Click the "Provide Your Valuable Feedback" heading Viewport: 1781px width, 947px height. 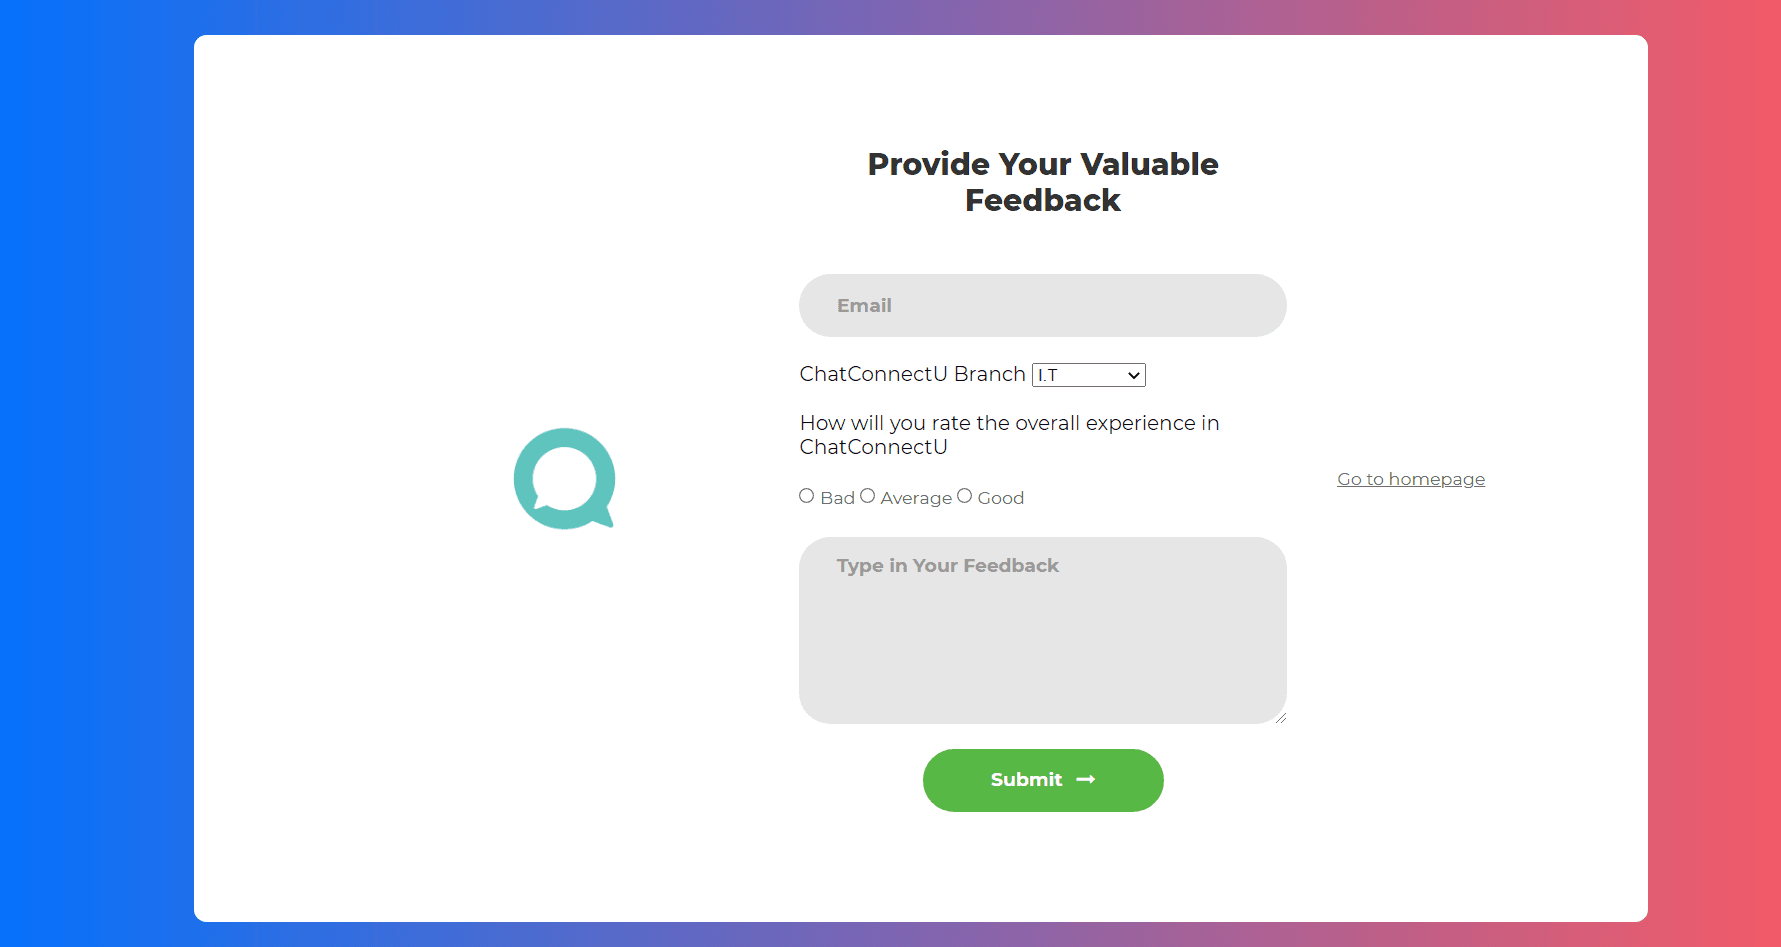pyautogui.click(x=1043, y=182)
